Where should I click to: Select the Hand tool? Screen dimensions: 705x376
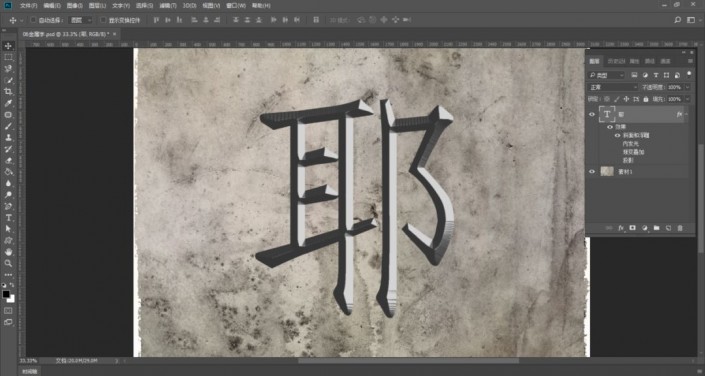pyautogui.click(x=8, y=252)
